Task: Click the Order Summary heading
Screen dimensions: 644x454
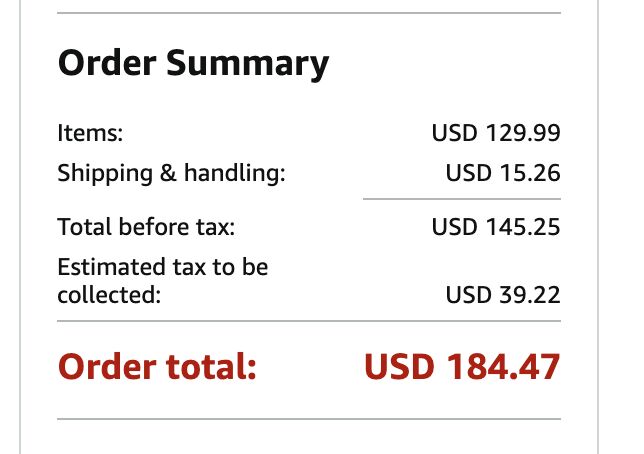Action: coord(193,64)
